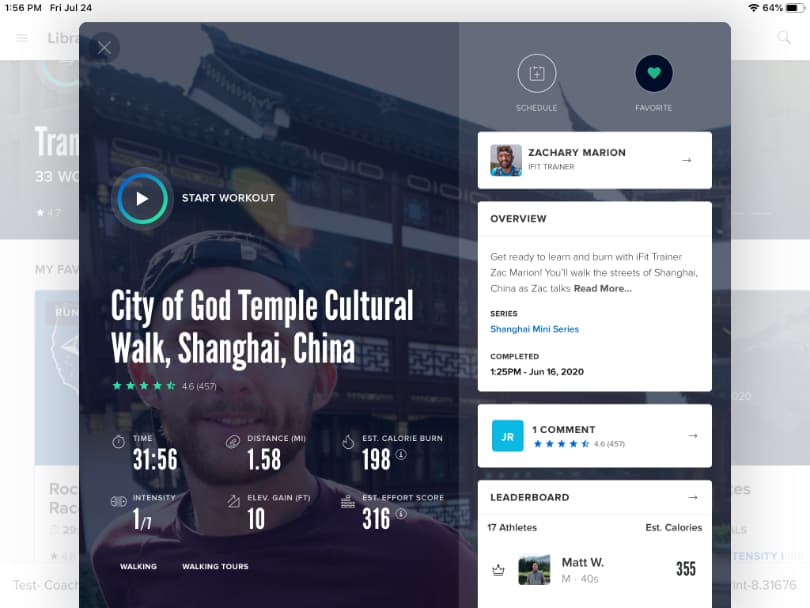The height and width of the screenshot is (608, 810).
Task: Tap the Schedule calendar icon
Action: (x=537, y=74)
